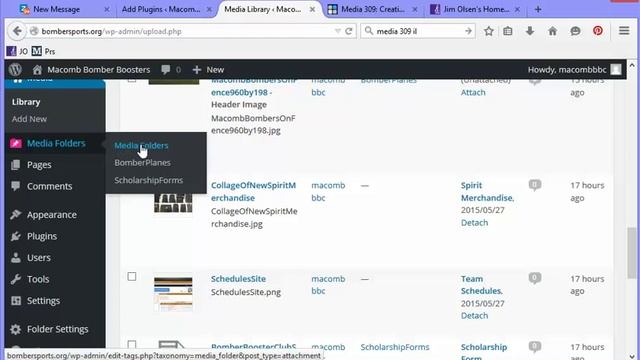Click the JO bookmark icon

click(11, 51)
